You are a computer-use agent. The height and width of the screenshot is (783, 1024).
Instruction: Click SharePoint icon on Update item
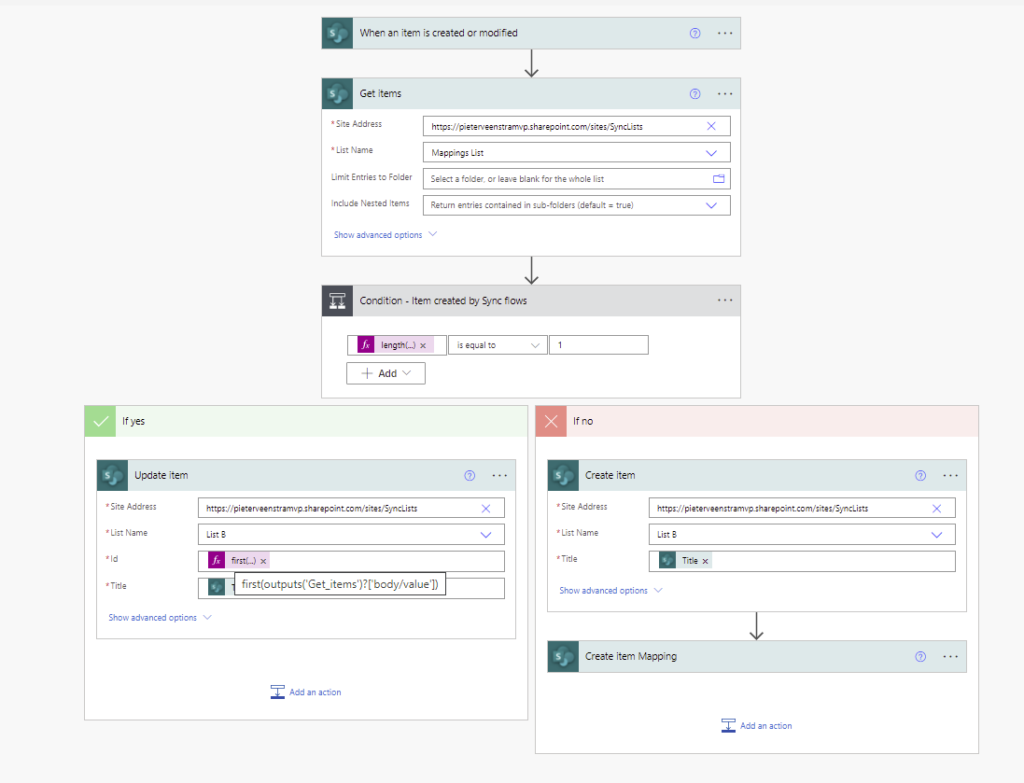[112, 475]
